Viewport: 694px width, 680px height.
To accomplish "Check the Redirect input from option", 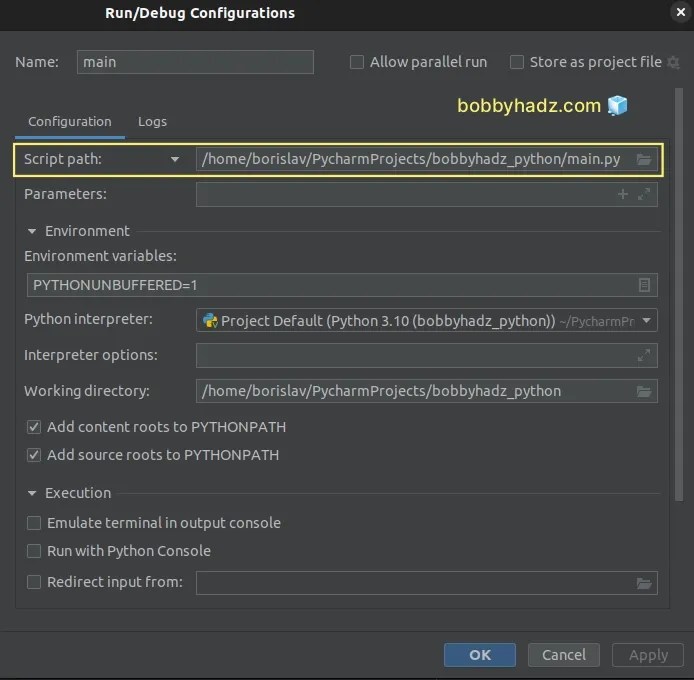I will pos(34,582).
